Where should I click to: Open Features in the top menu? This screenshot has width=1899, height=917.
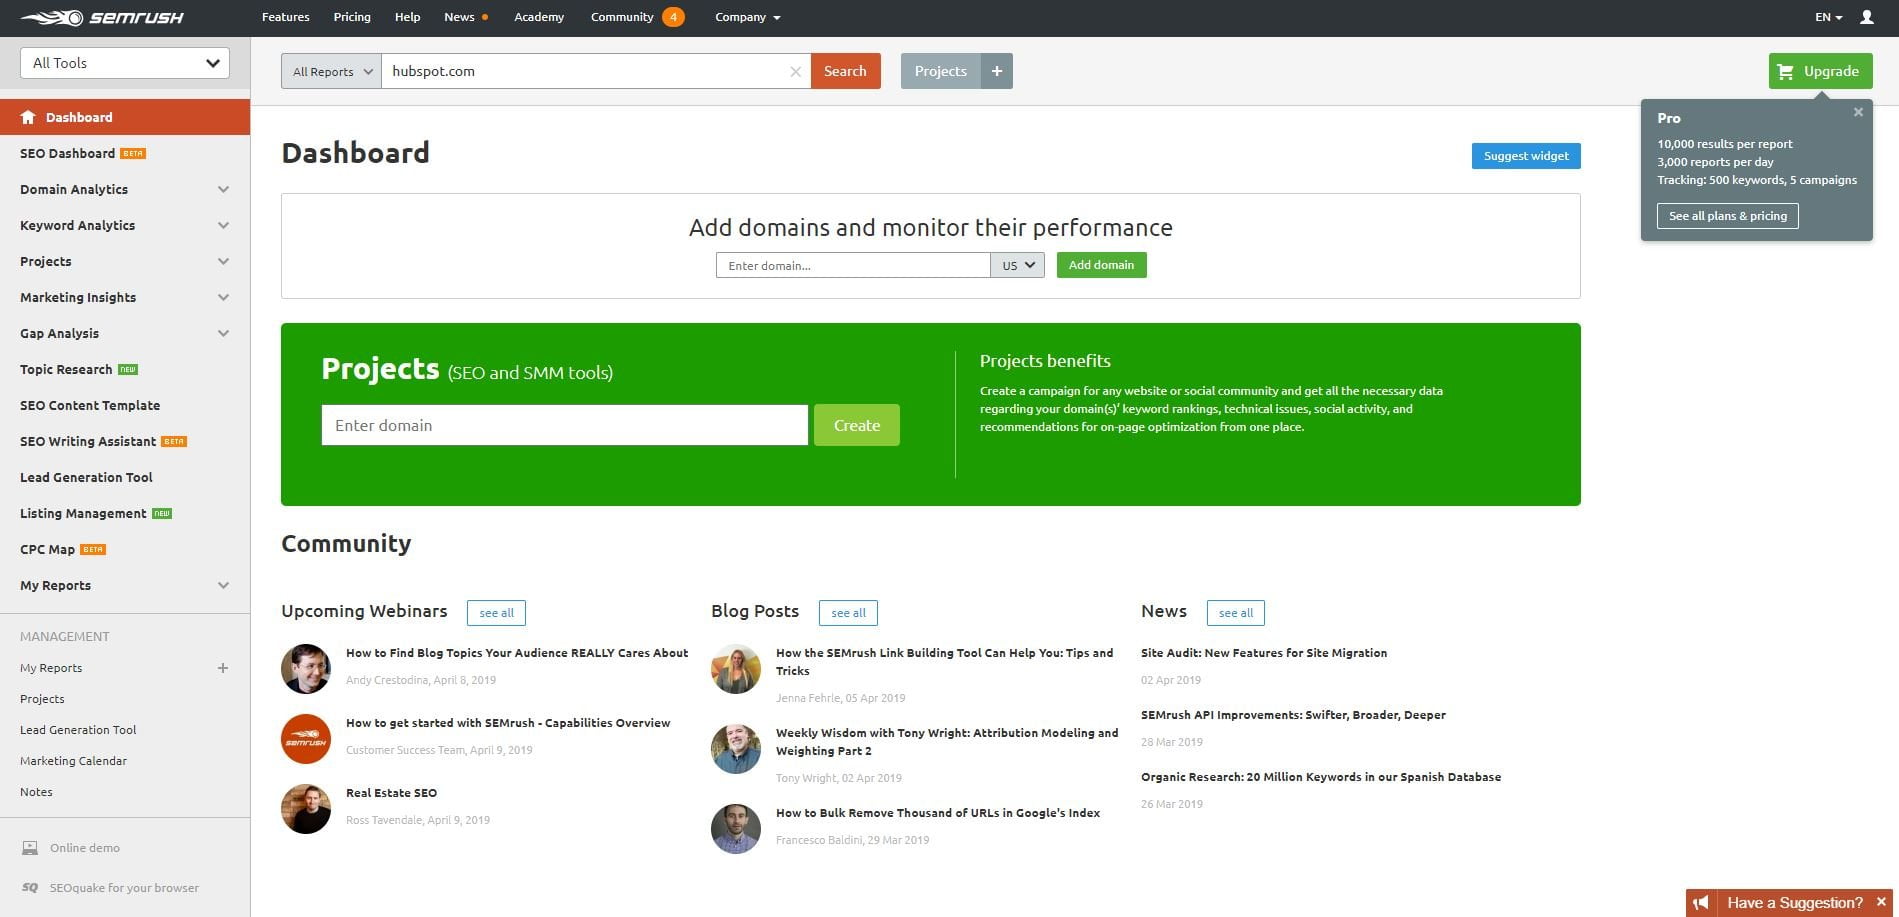286,17
